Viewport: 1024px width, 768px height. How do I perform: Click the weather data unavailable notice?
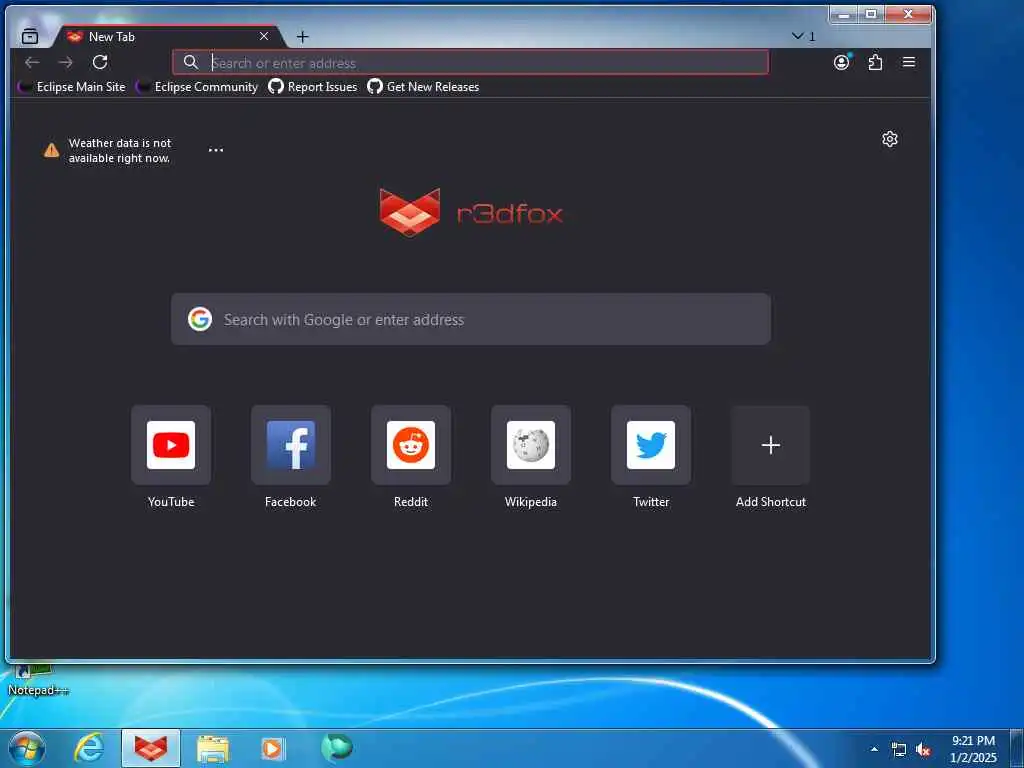click(x=120, y=150)
